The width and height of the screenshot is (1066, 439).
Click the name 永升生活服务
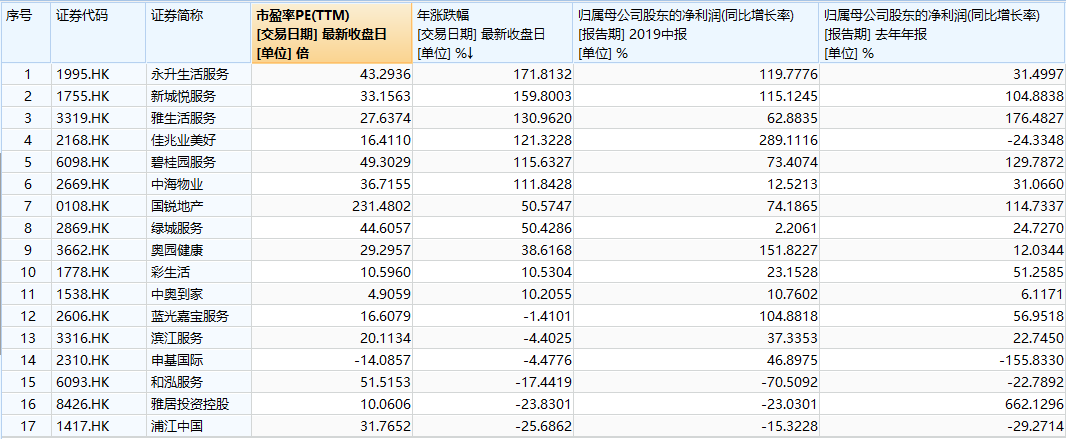click(x=190, y=75)
